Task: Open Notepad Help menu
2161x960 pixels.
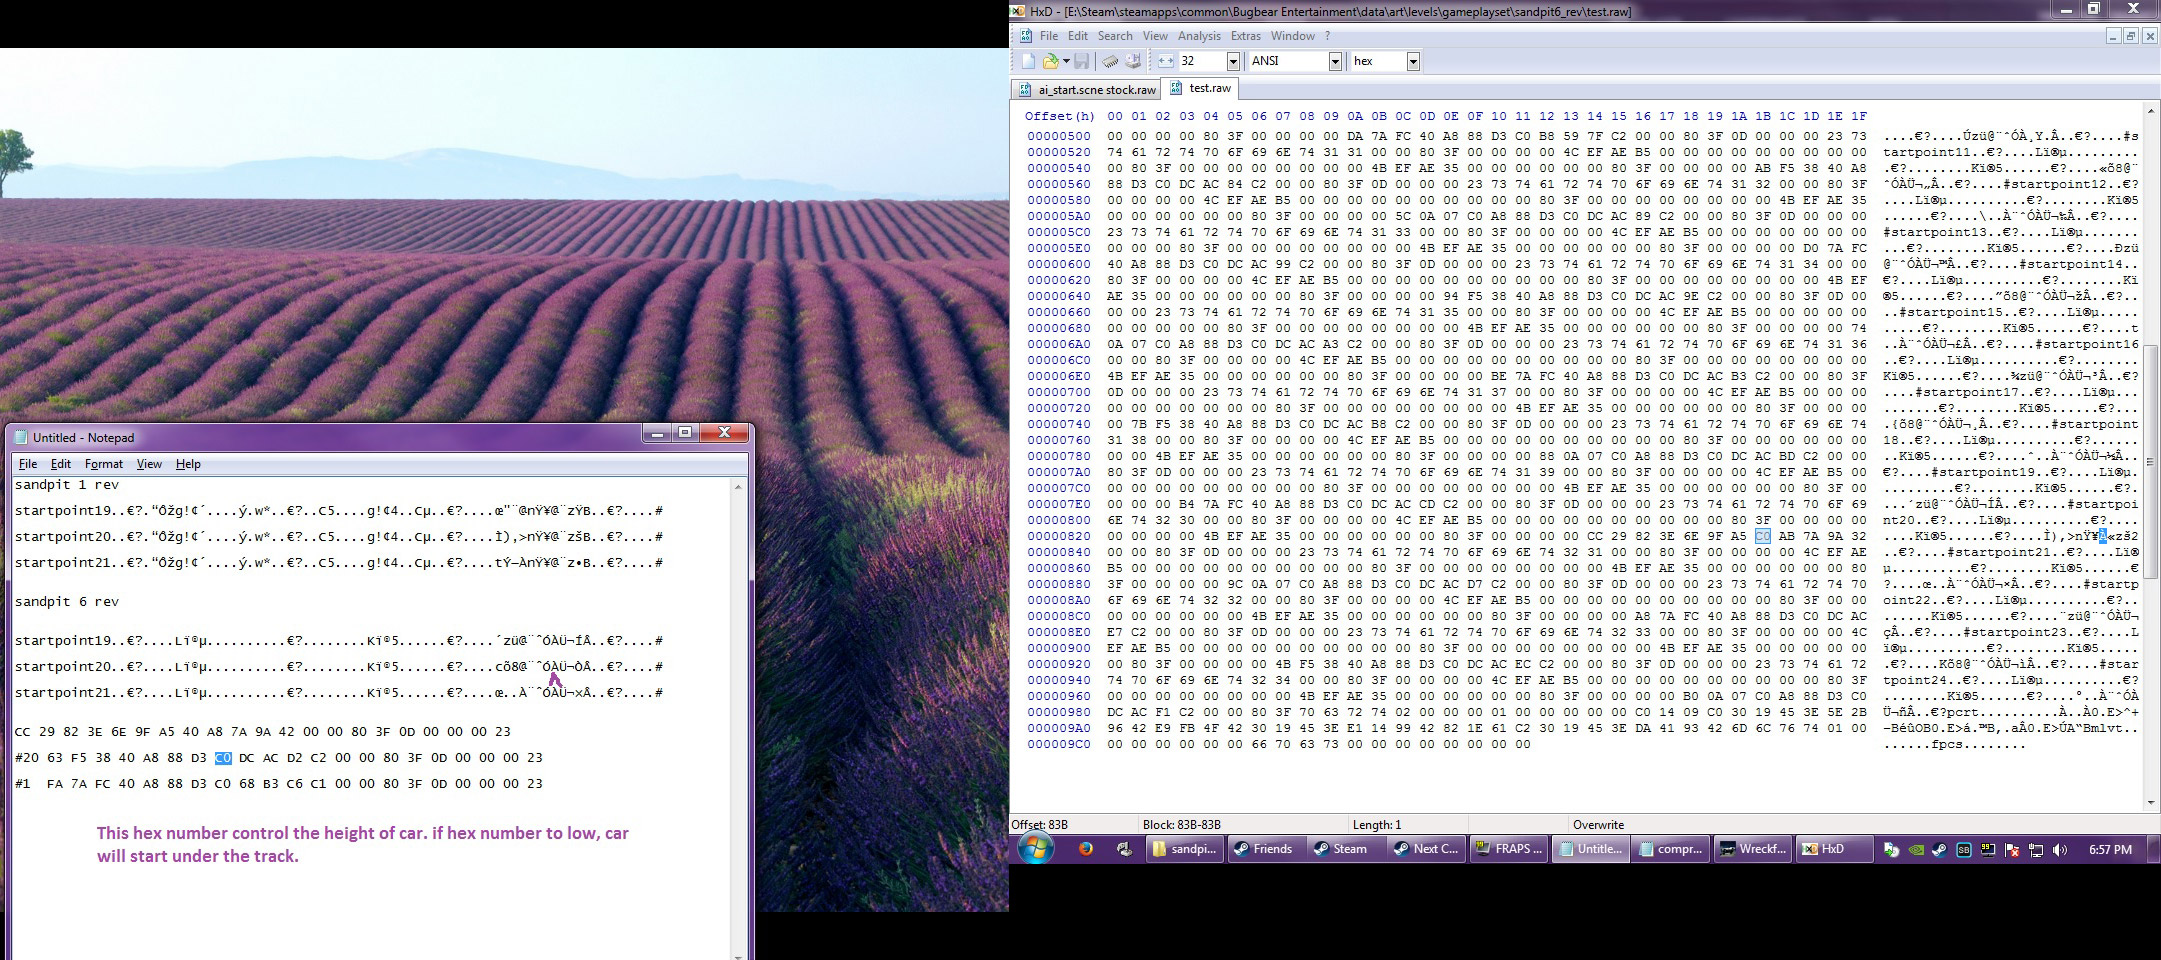Action: point(188,464)
